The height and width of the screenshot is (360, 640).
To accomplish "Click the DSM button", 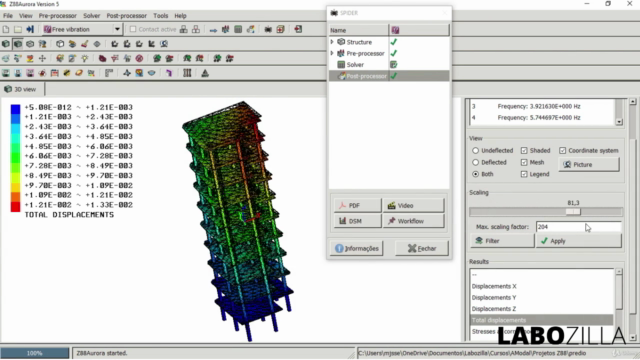I will click(358, 221).
